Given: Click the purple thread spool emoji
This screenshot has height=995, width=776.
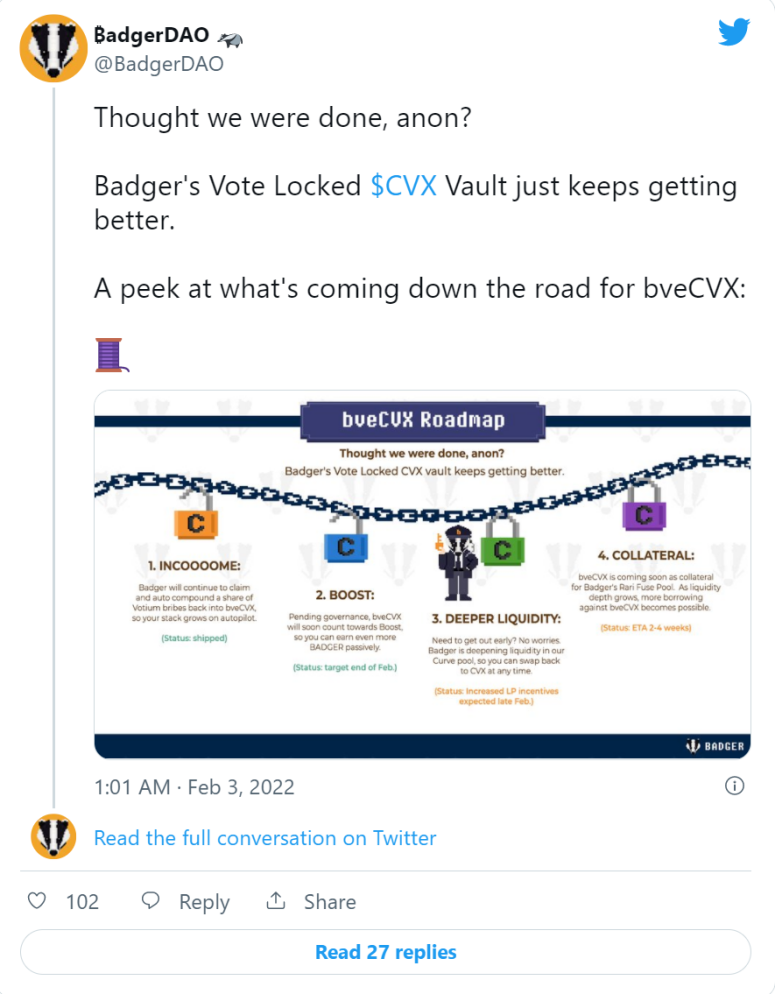Looking at the screenshot, I should pyautogui.click(x=111, y=355).
